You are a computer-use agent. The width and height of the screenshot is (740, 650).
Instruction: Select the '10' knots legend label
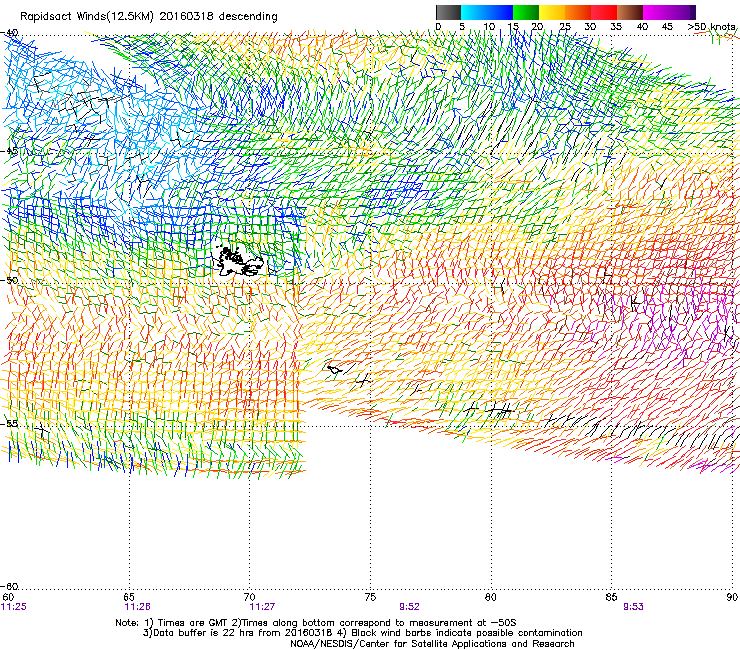489,27
